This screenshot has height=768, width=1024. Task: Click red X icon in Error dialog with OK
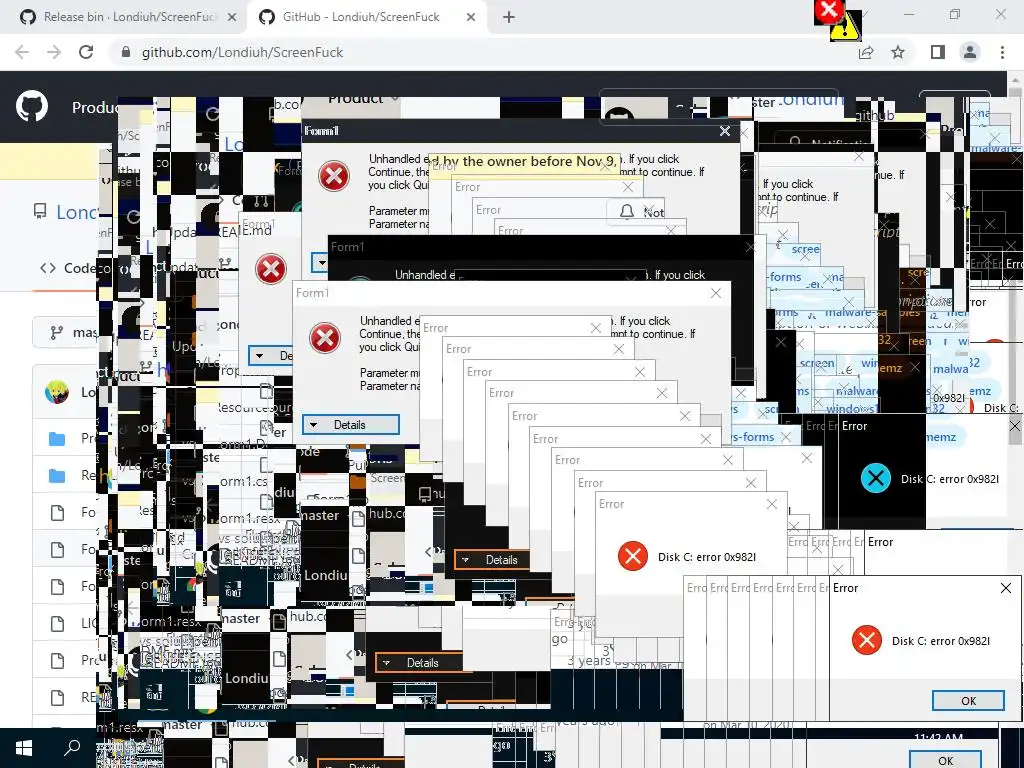[x=867, y=640]
